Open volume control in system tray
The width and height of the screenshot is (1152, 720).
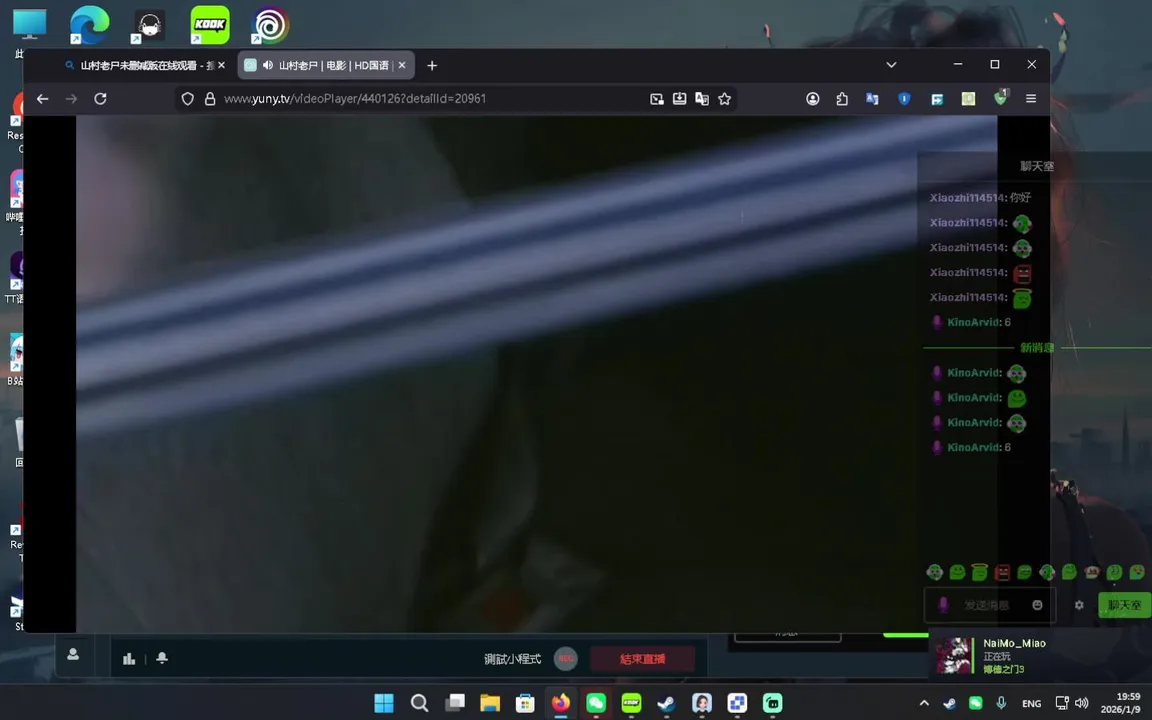coord(1081,703)
